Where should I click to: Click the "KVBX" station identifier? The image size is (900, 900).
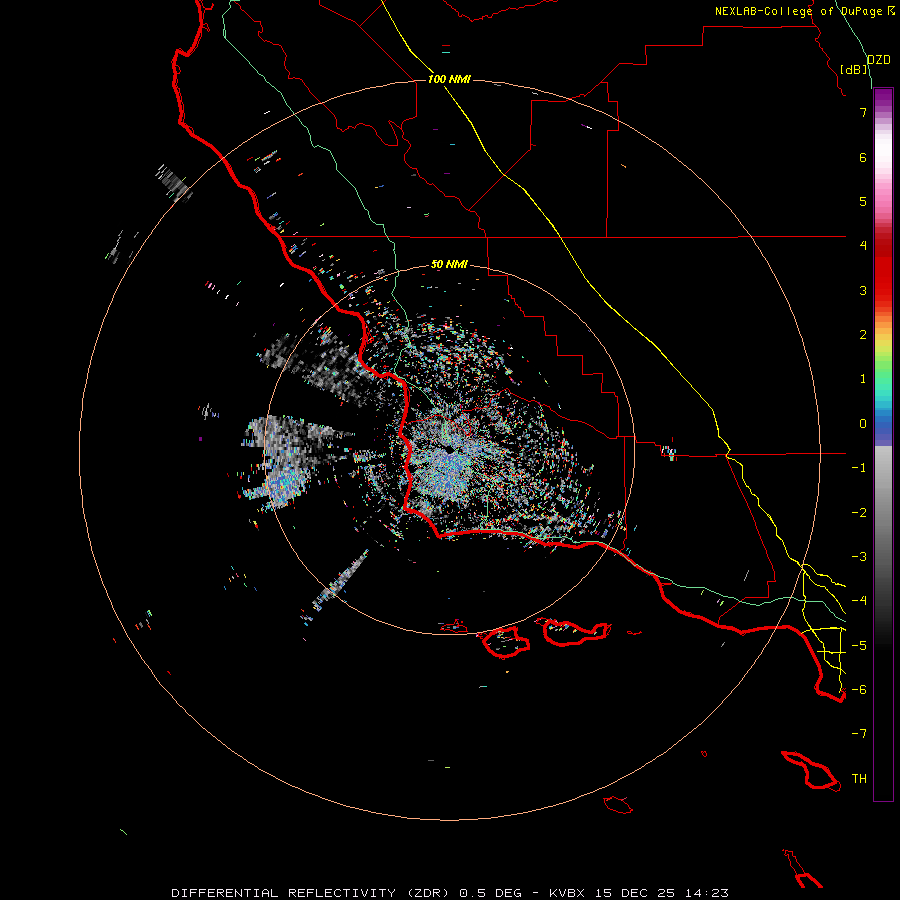point(567,893)
